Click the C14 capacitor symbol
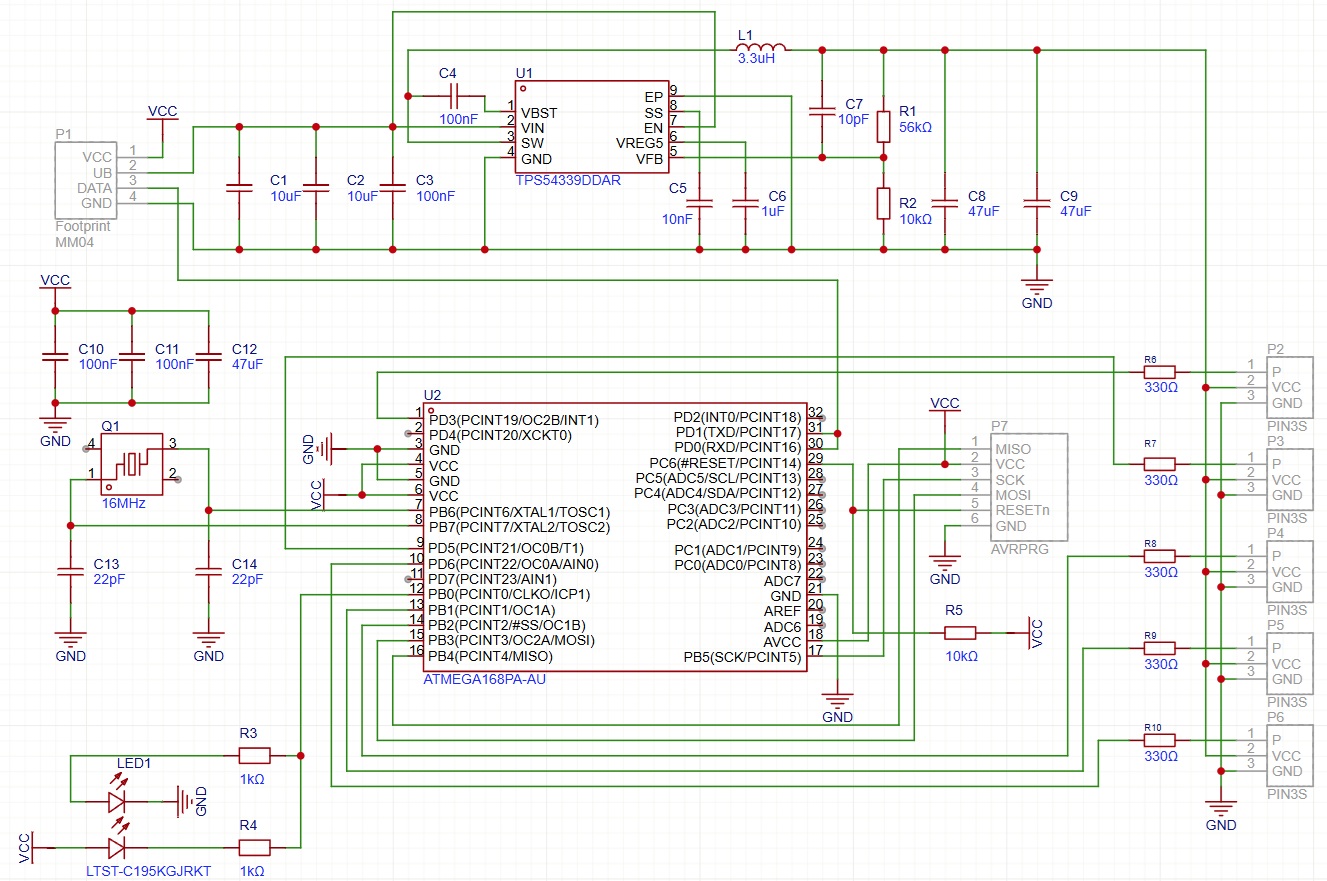The width and height of the screenshot is (1327, 881). click(x=208, y=572)
